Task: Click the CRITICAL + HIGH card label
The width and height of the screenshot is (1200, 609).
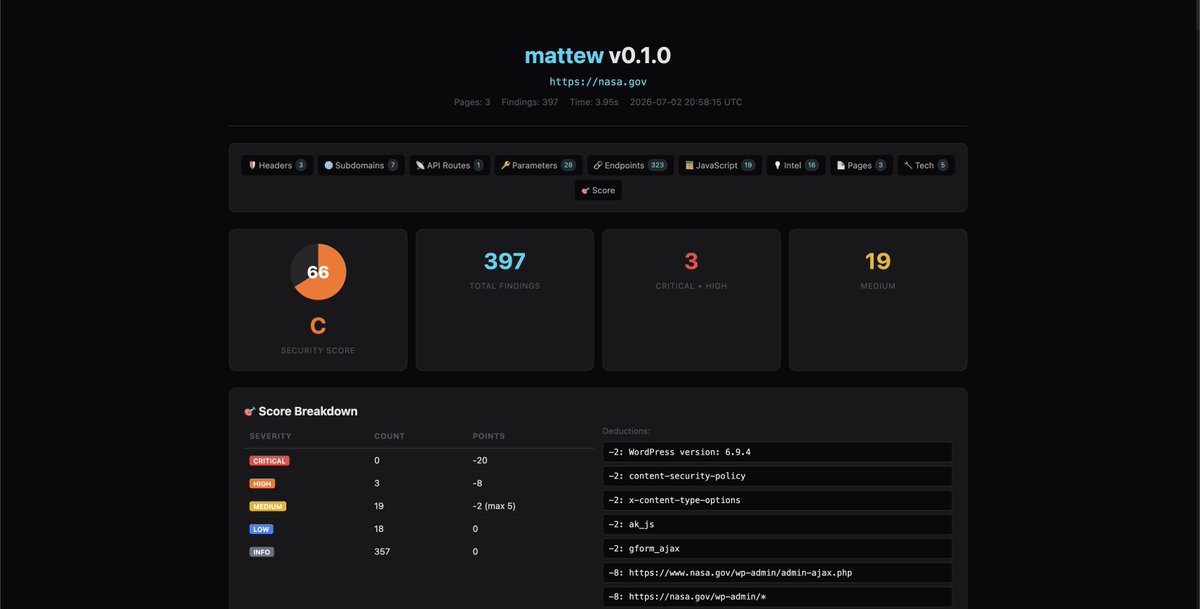Action: click(x=691, y=286)
